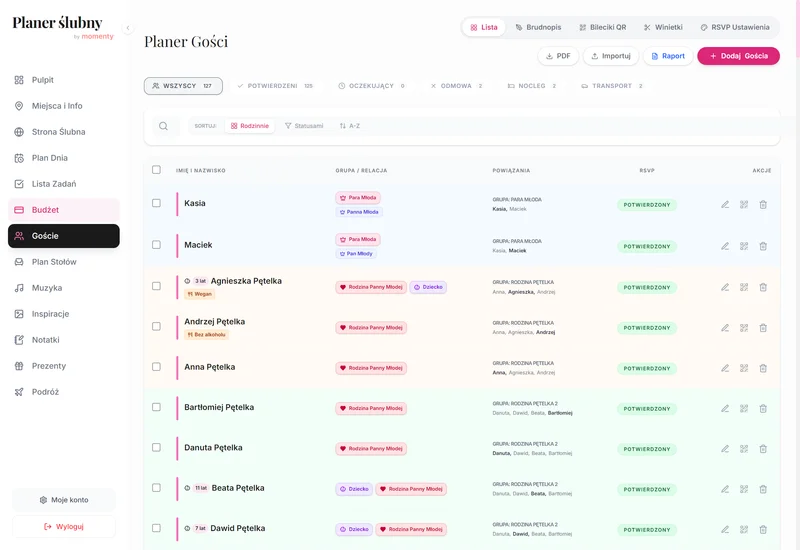Click the search magnifier icon
Viewport: 800px width, 550px height.
(x=163, y=126)
